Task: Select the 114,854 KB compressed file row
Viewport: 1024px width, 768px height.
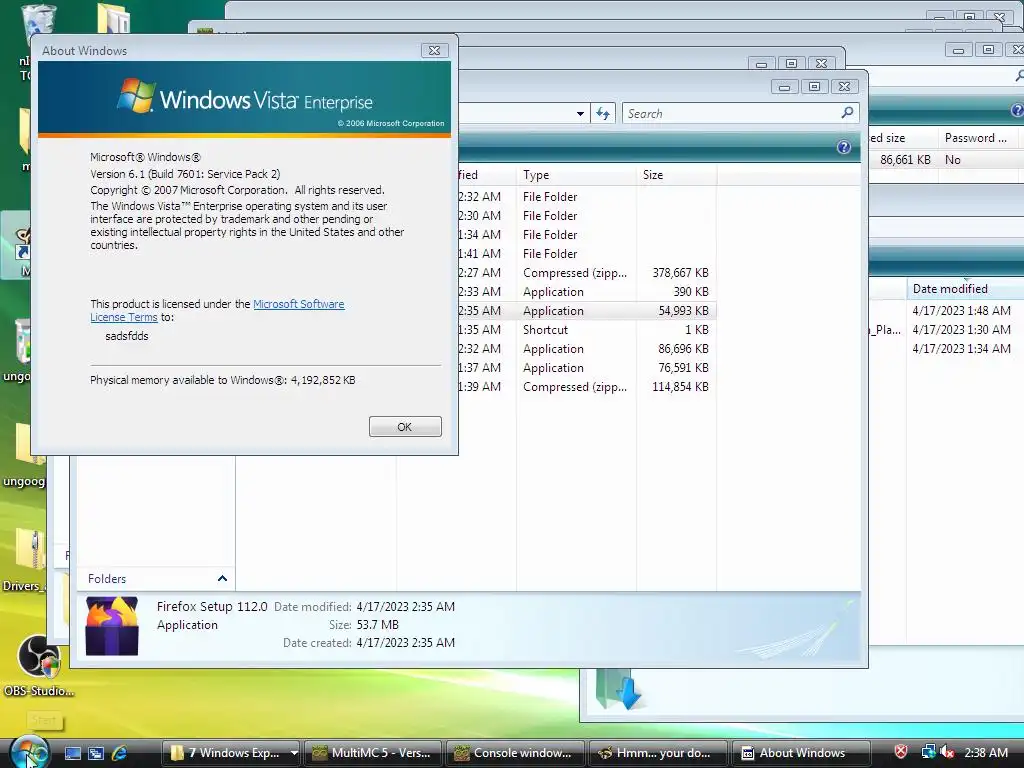Action: [x=587, y=387]
